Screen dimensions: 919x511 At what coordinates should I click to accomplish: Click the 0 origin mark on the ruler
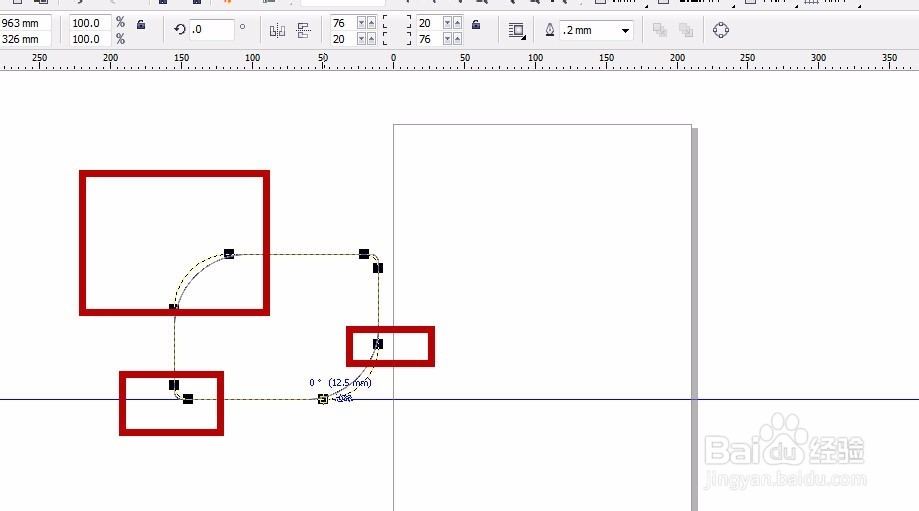point(393,57)
